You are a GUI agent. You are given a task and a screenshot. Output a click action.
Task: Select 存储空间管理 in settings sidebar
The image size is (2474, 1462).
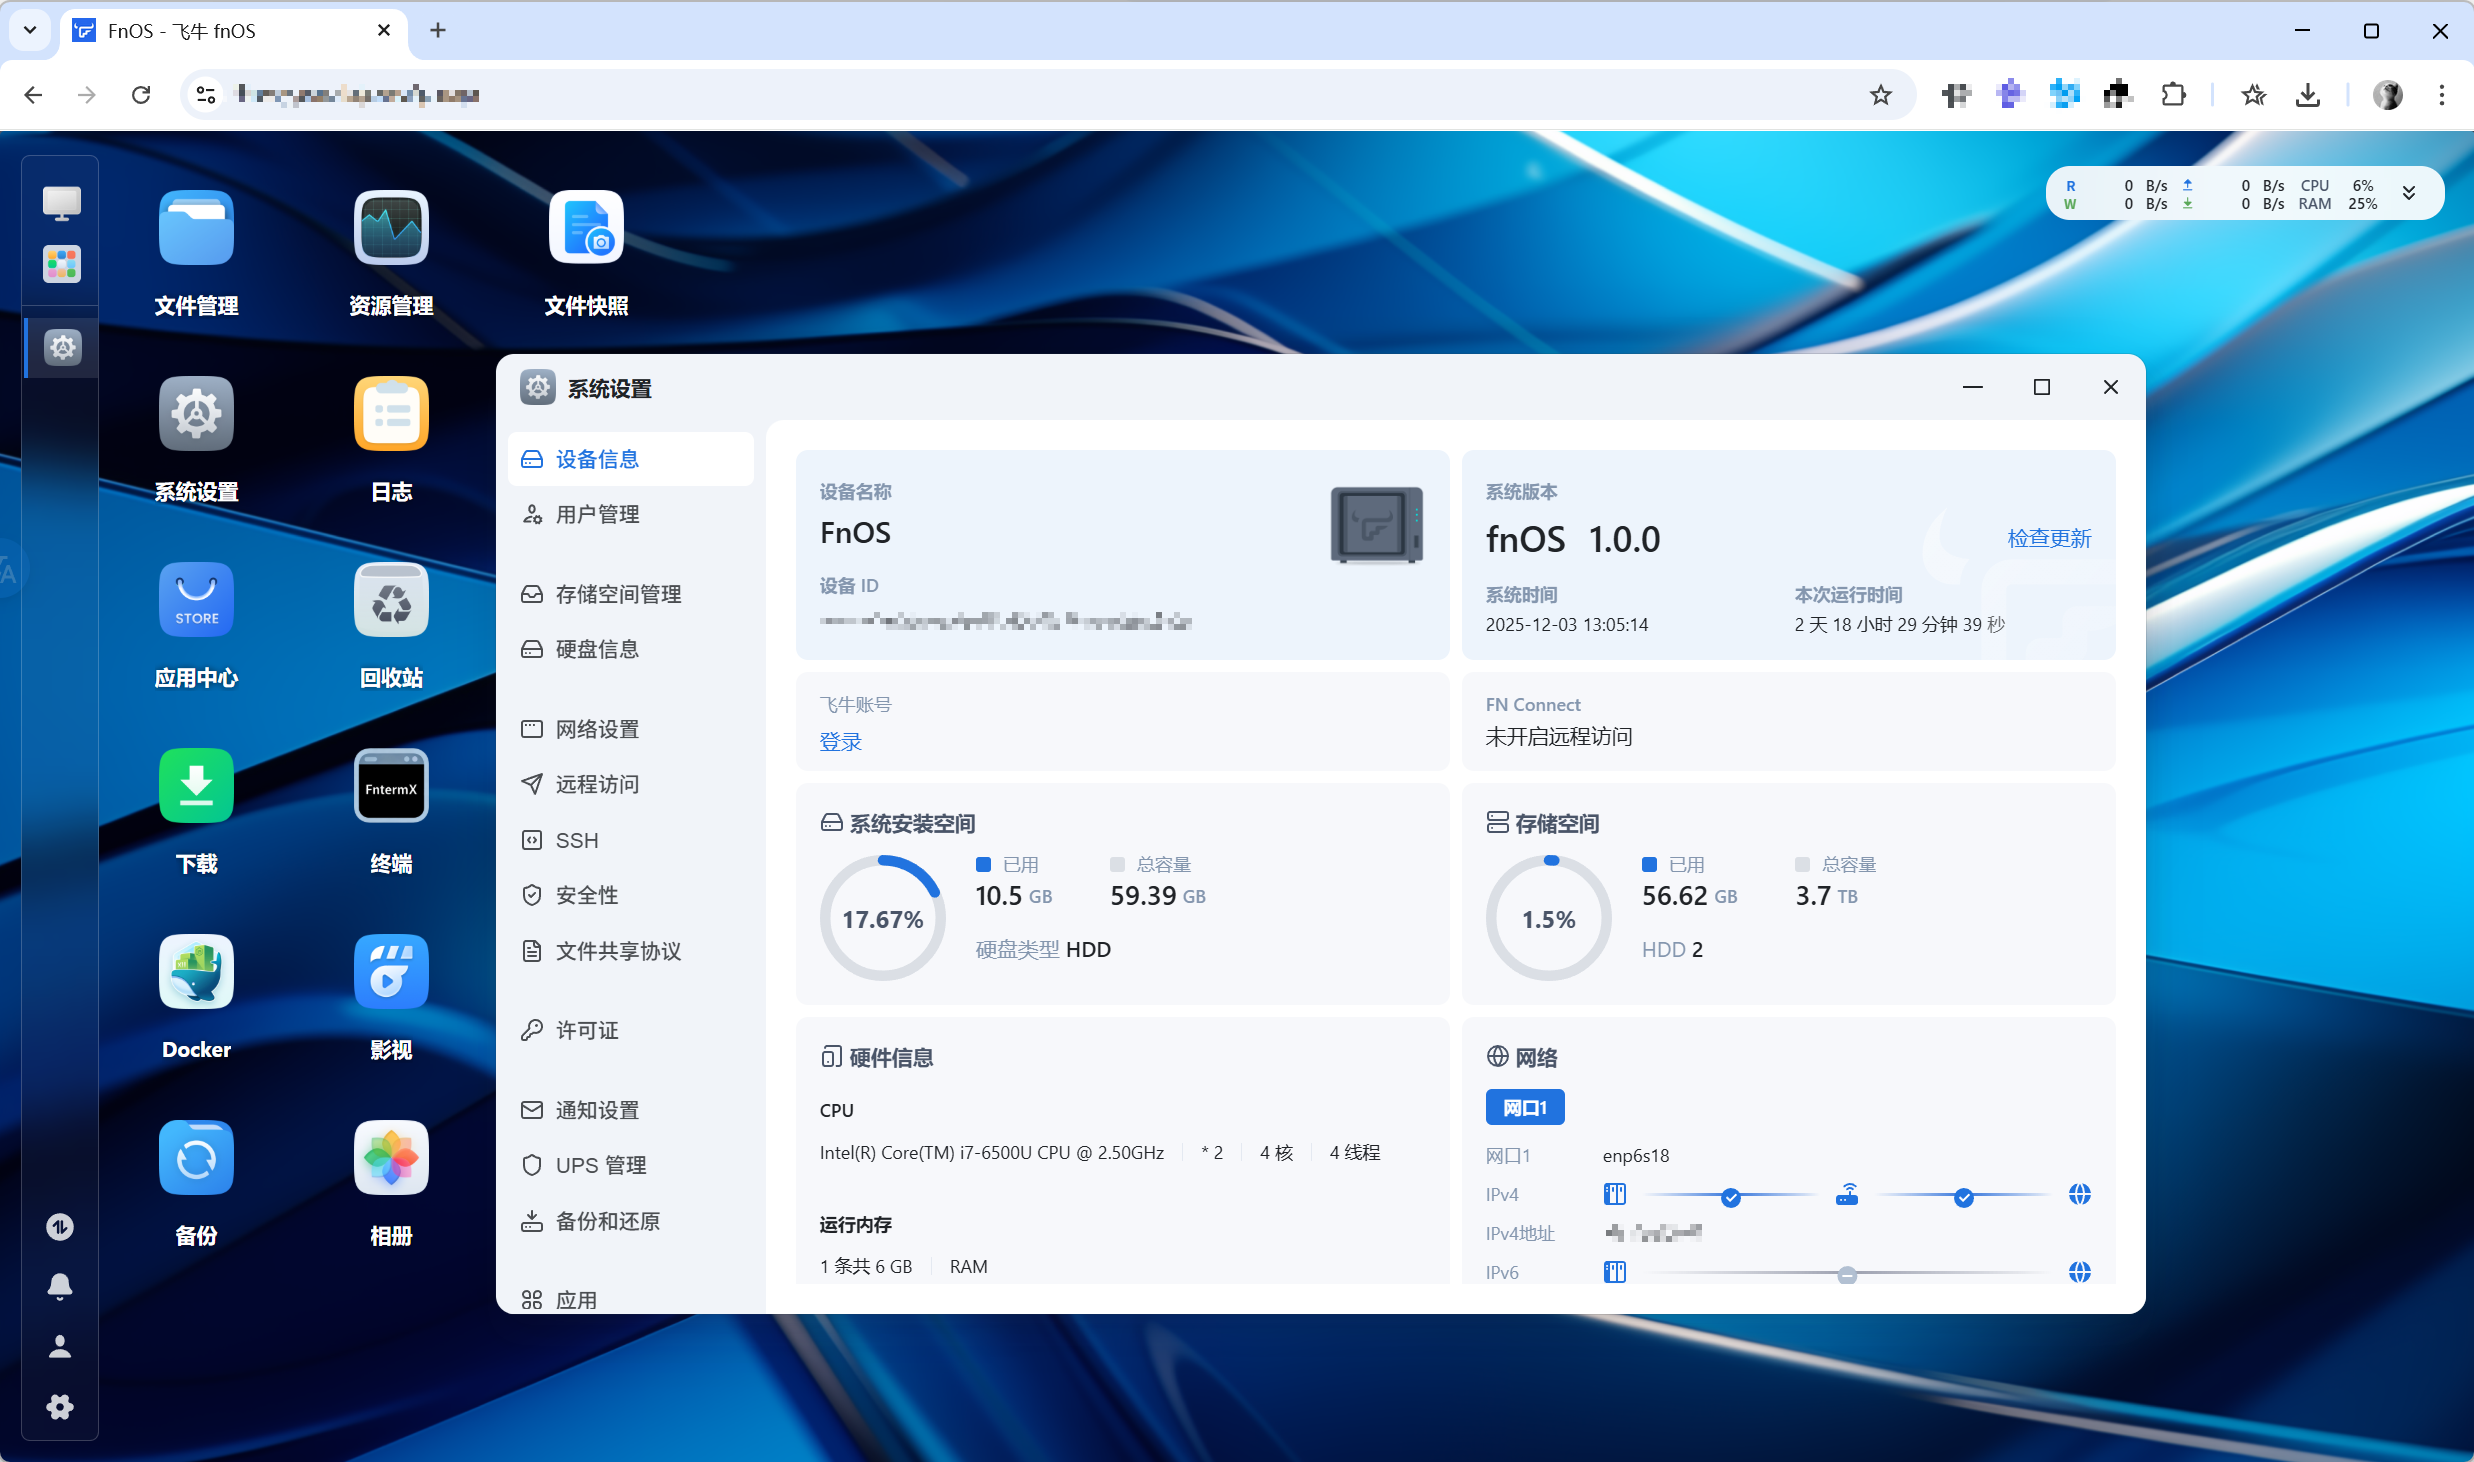pos(618,594)
